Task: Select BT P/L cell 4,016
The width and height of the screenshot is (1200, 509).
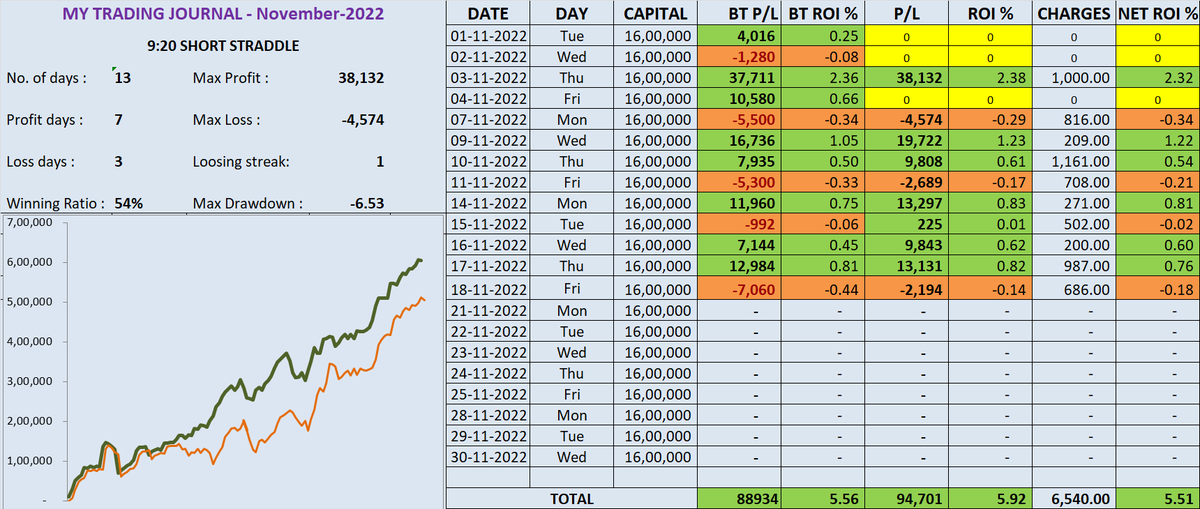Action: (741, 36)
